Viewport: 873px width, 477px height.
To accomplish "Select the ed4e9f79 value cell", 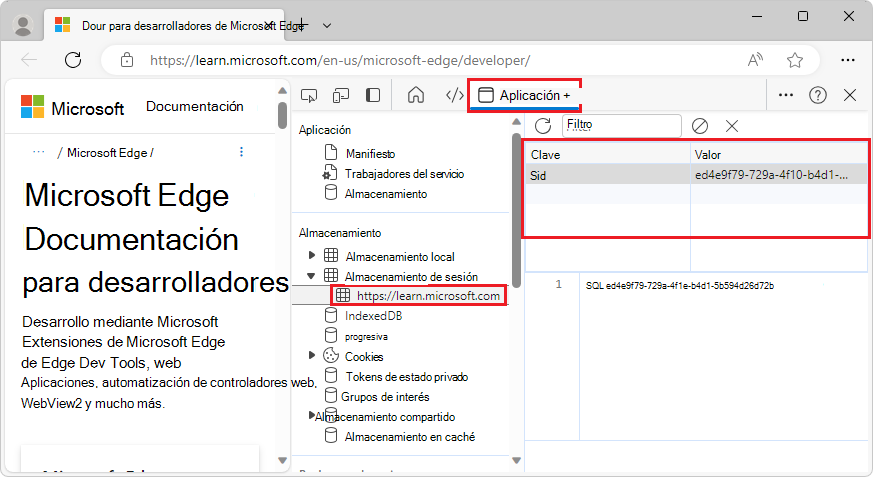I will 779,175.
